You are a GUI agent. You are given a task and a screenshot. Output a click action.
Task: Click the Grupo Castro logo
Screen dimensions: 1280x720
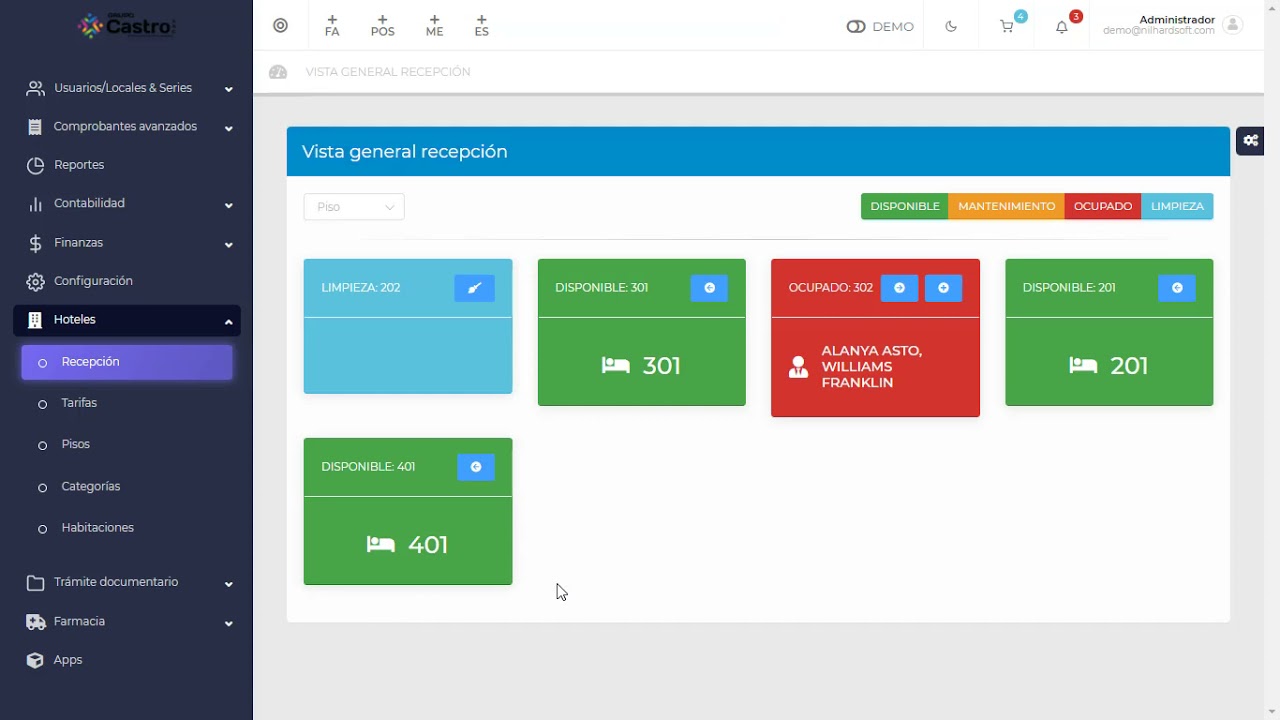pos(126,25)
